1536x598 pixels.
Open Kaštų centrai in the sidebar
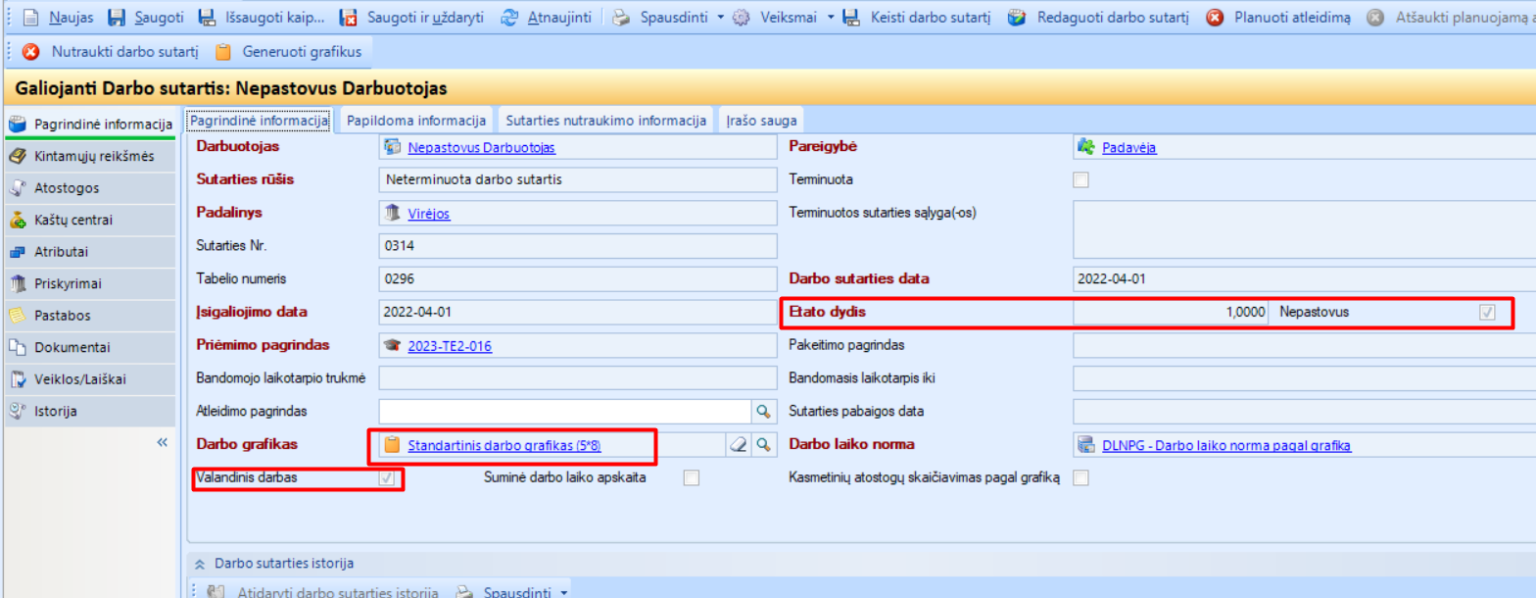[74, 220]
